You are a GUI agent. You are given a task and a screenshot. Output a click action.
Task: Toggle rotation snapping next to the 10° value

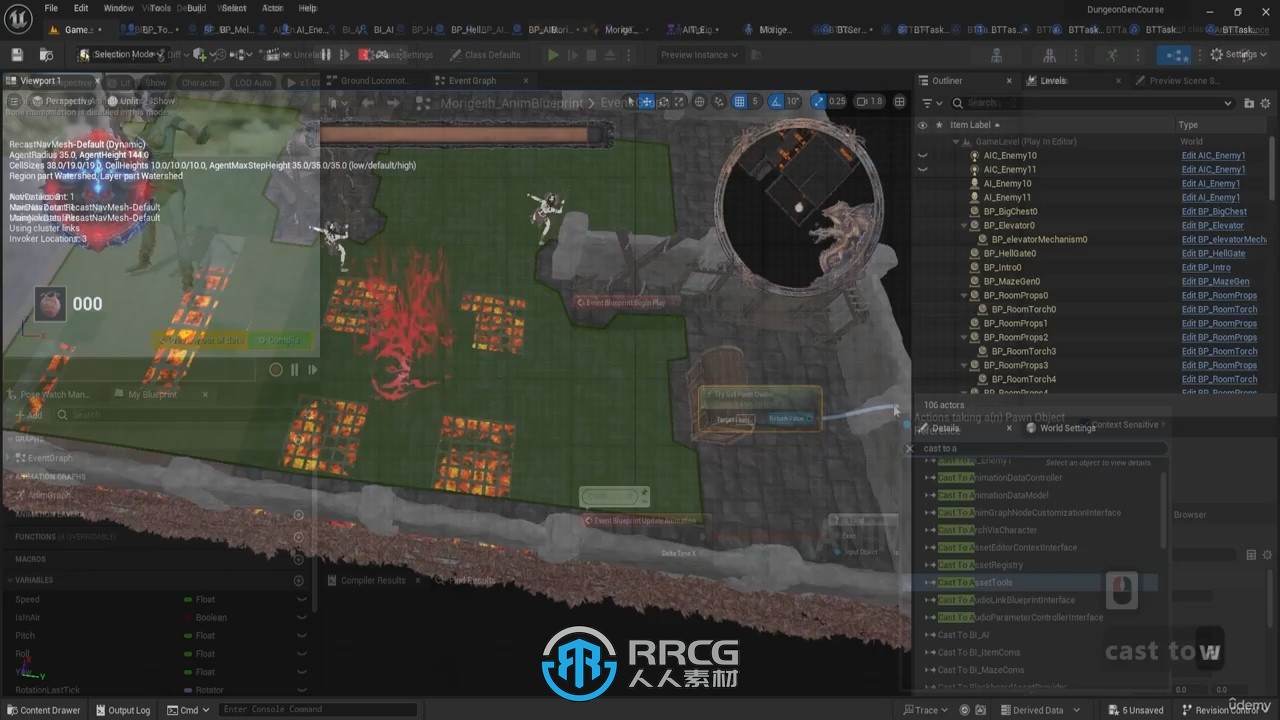click(776, 101)
